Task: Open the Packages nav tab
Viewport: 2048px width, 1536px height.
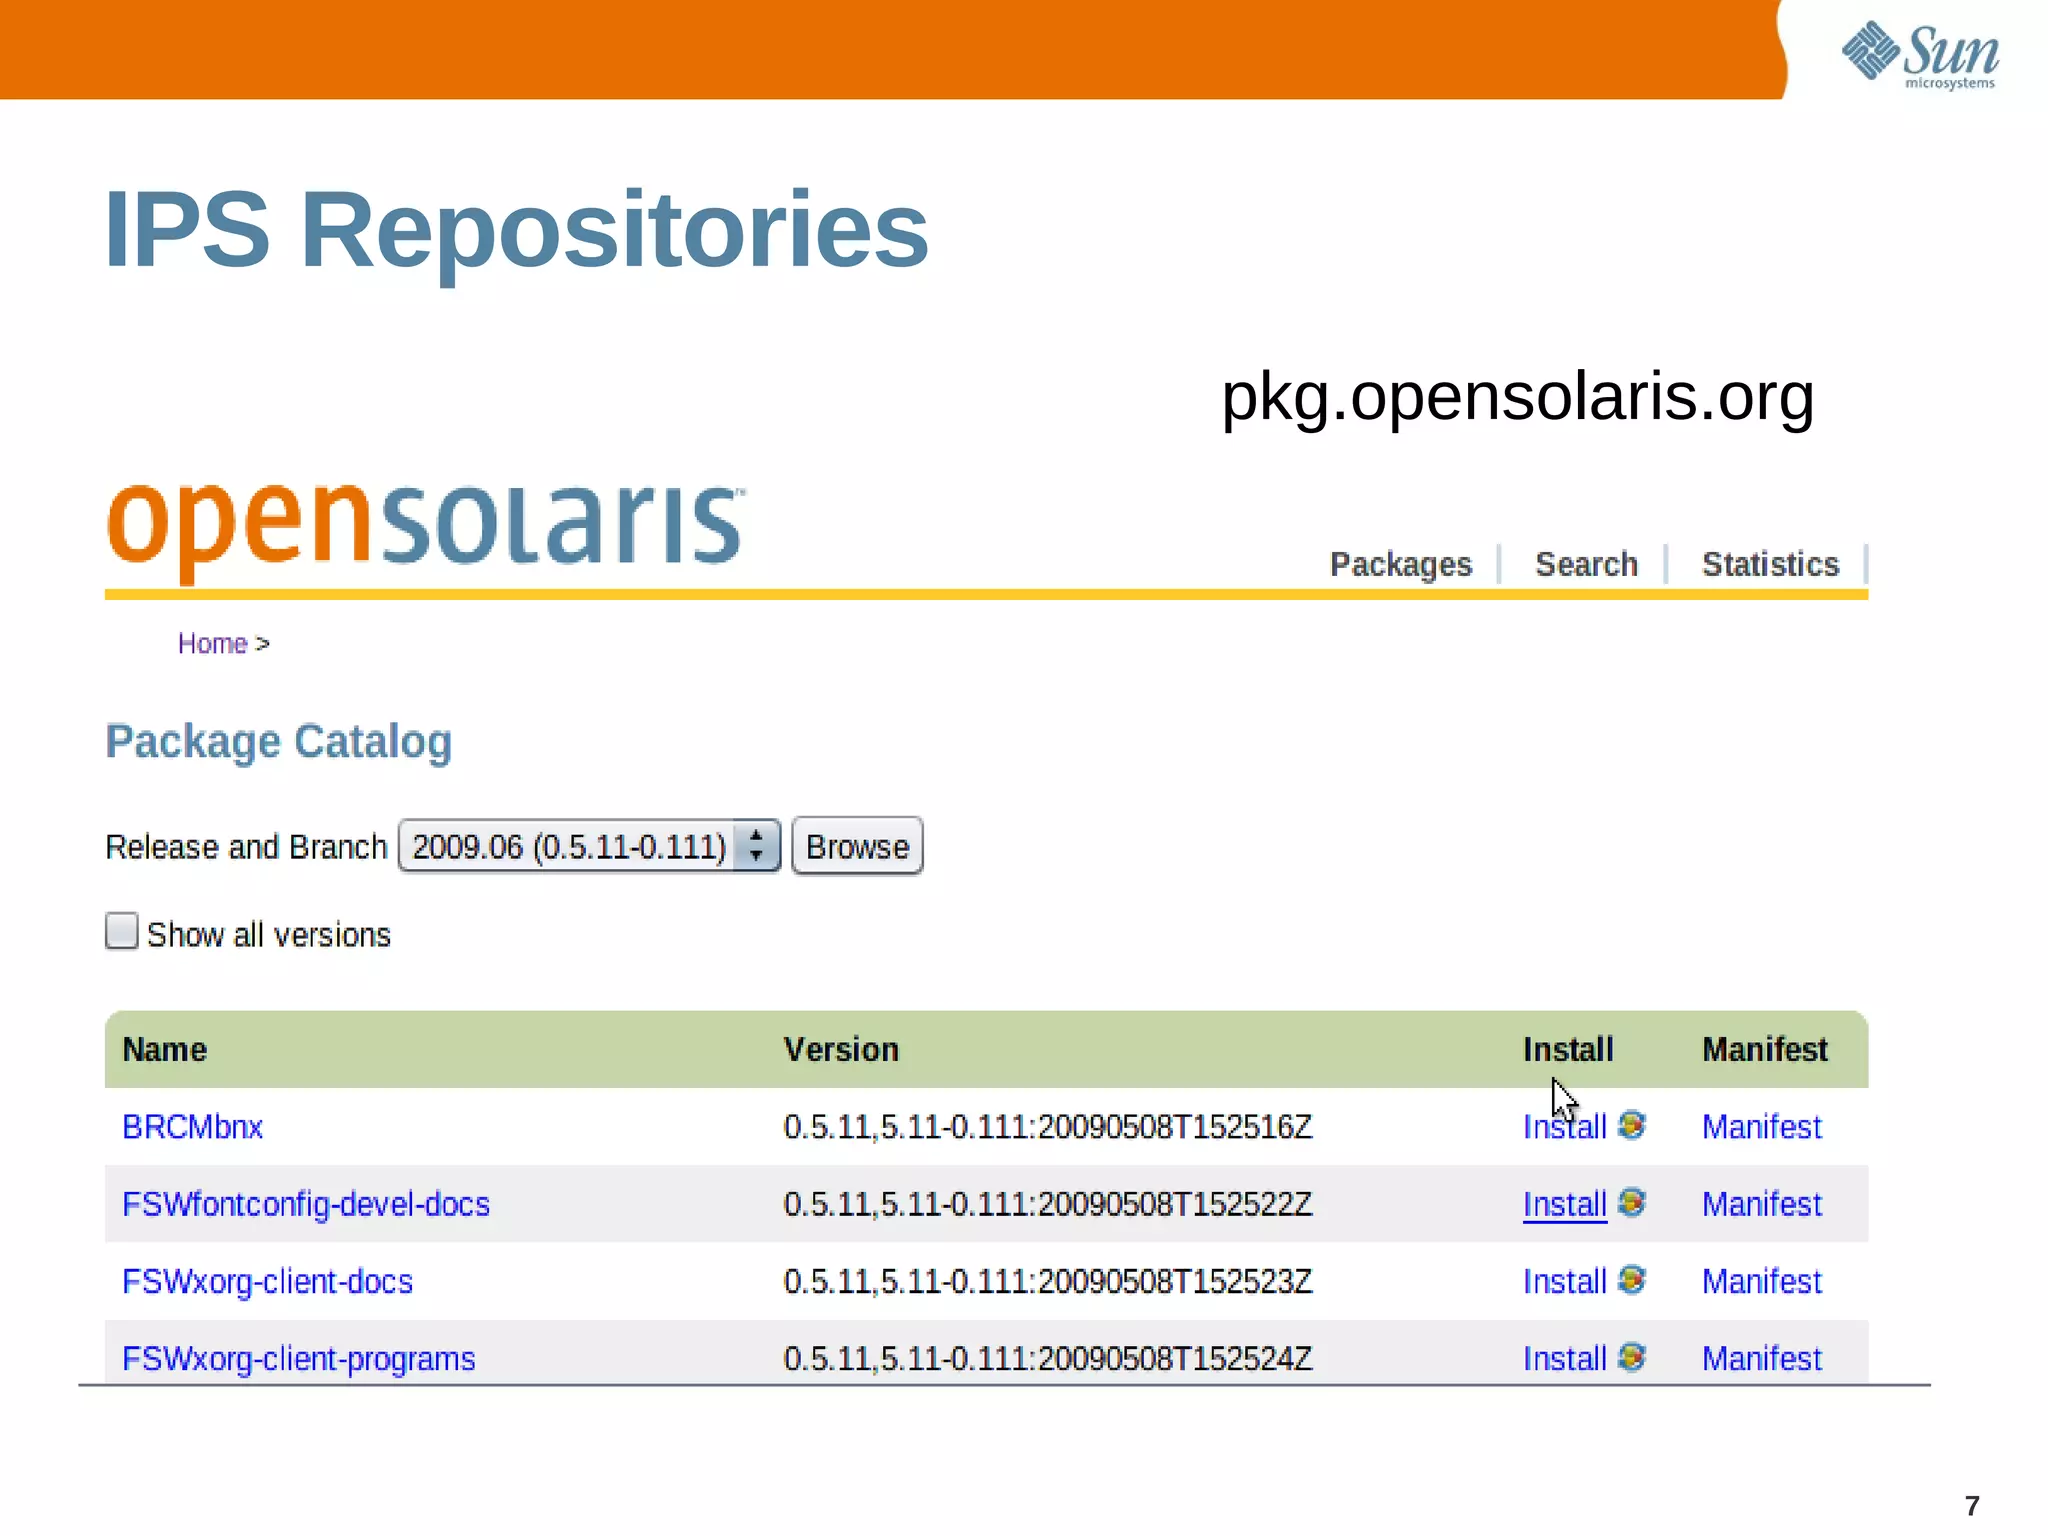Action: [x=1401, y=564]
